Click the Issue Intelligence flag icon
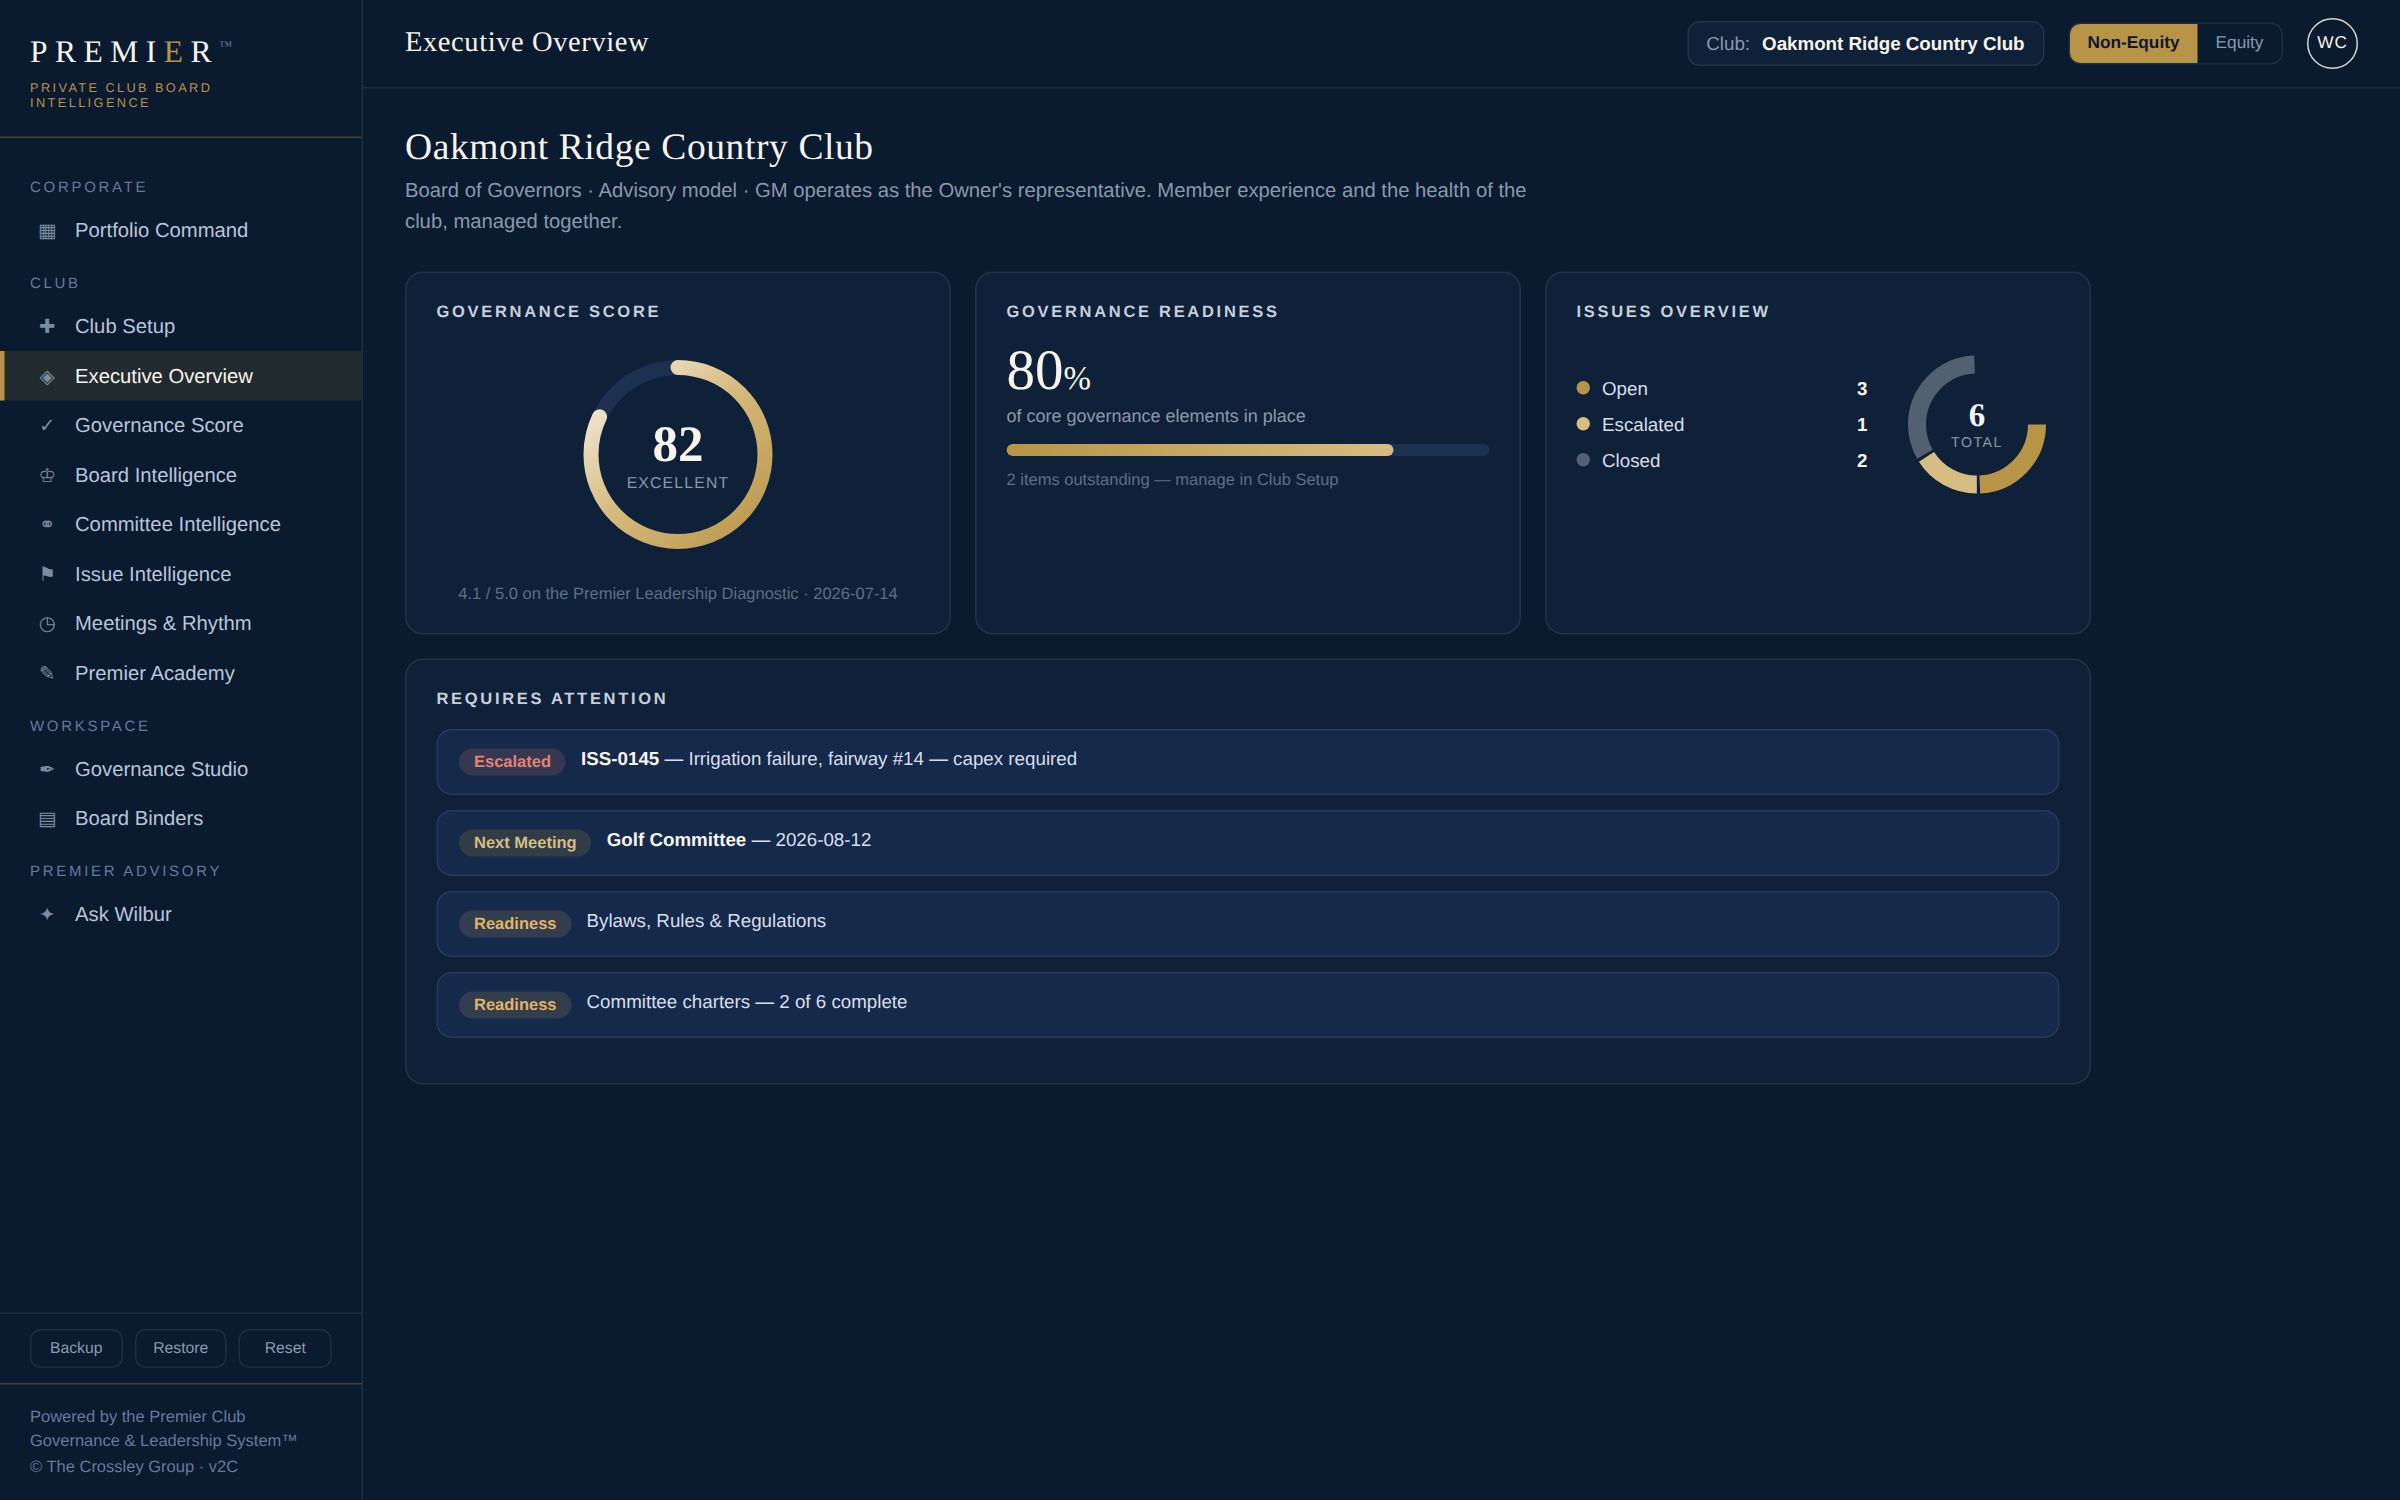This screenshot has width=2400, height=1500. (x=47, y=574)
